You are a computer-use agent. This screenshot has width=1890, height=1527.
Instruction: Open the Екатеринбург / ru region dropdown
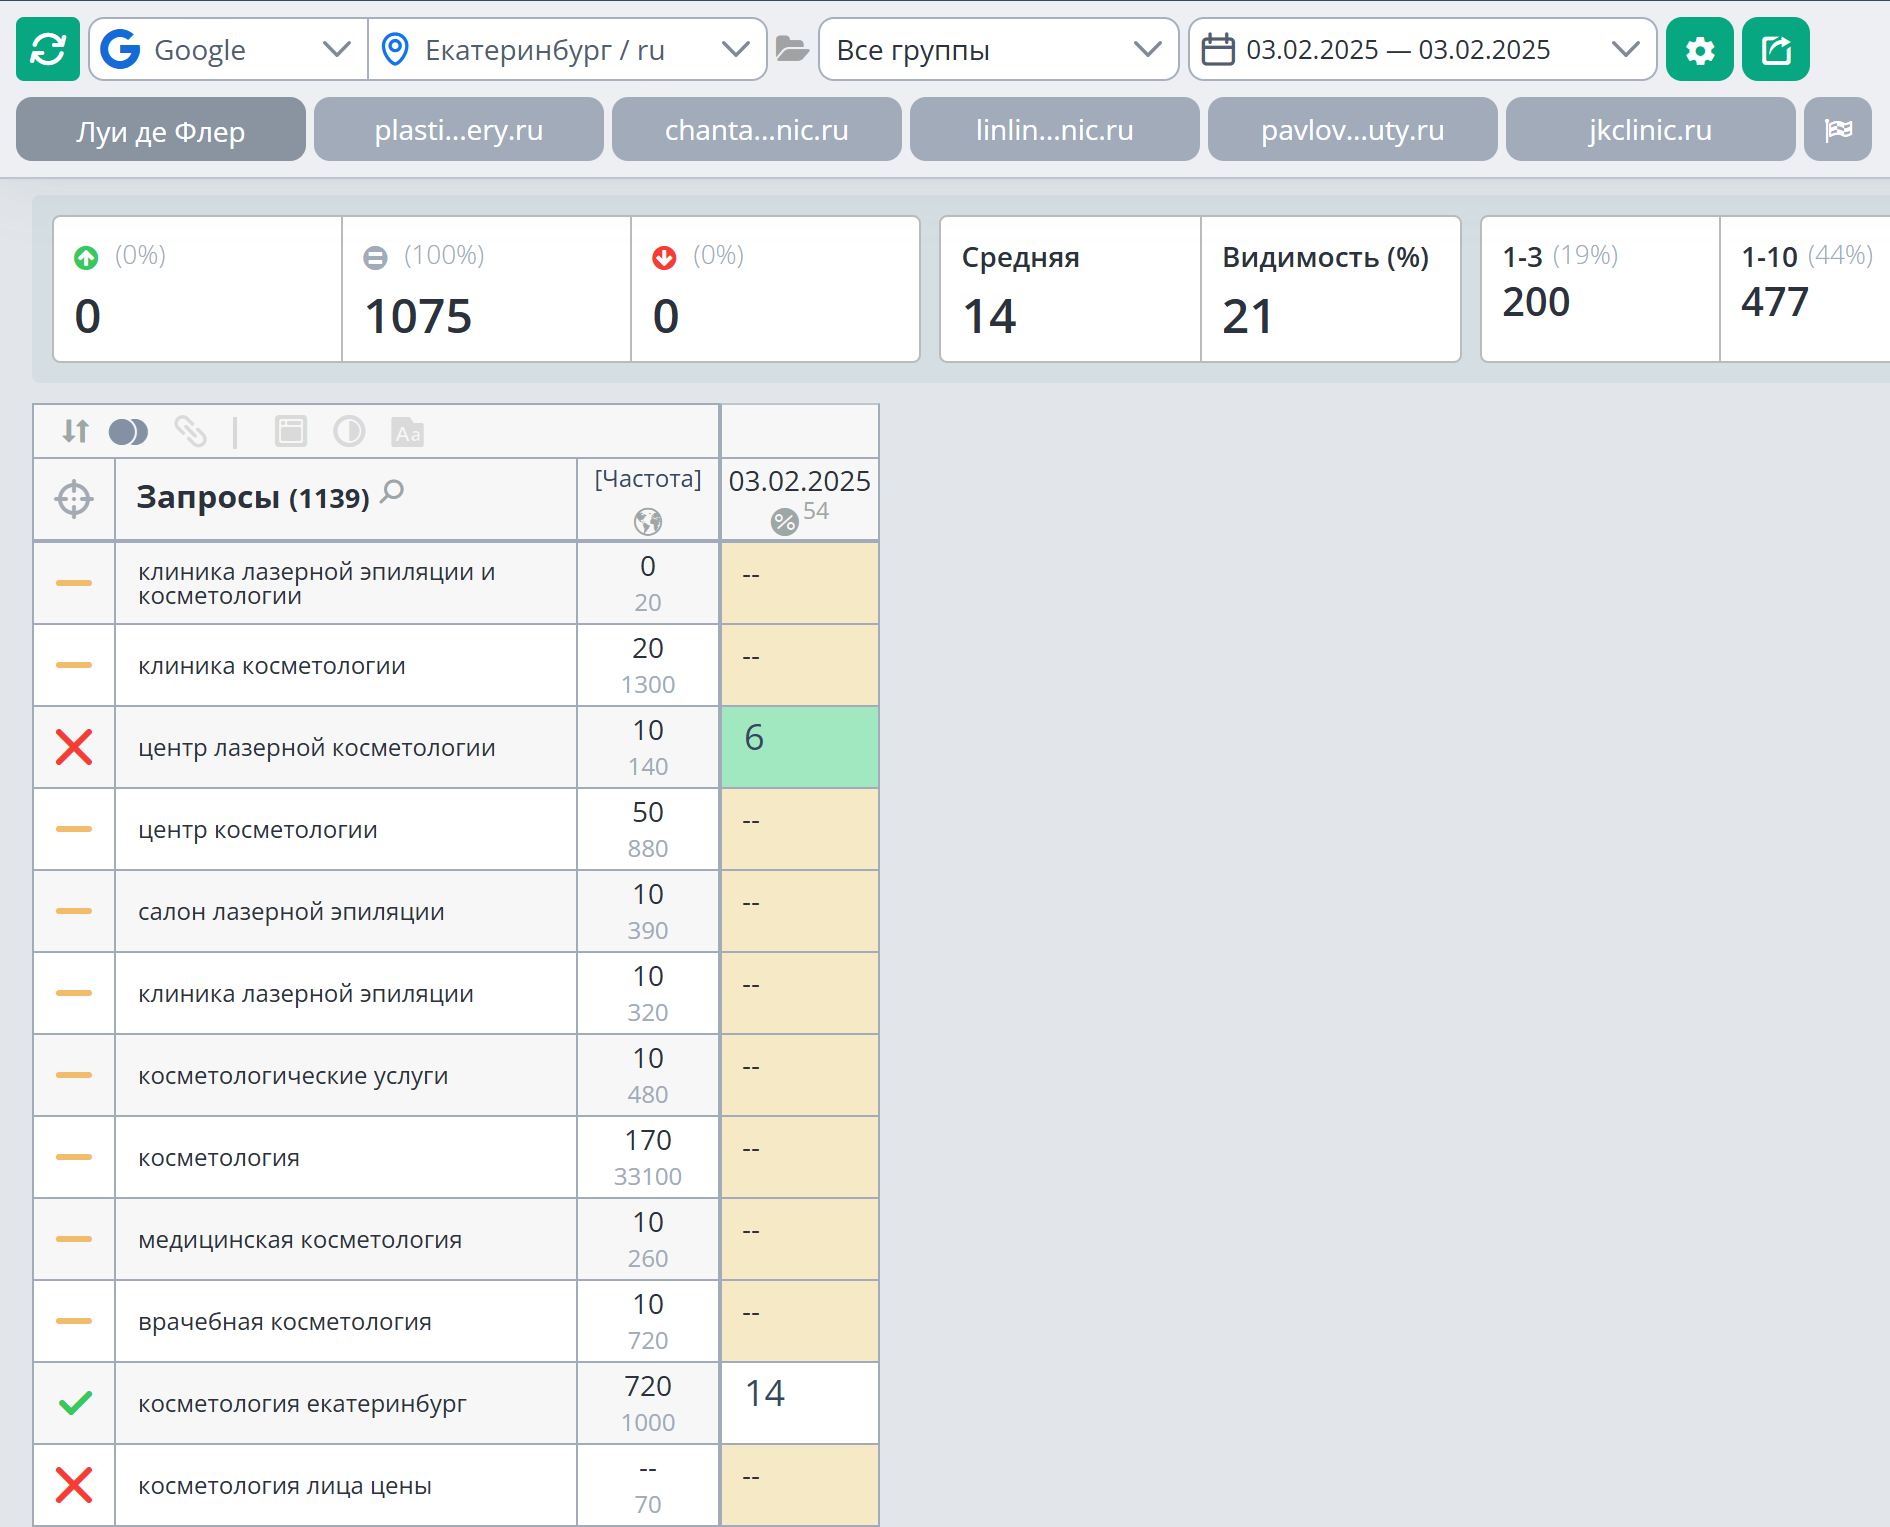click(x=567, y=49)
